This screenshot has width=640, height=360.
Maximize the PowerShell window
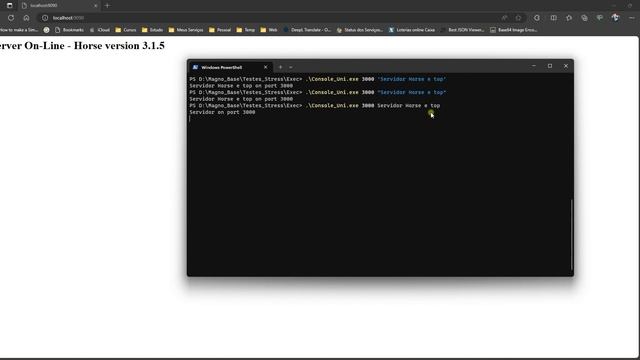(550, 66)
